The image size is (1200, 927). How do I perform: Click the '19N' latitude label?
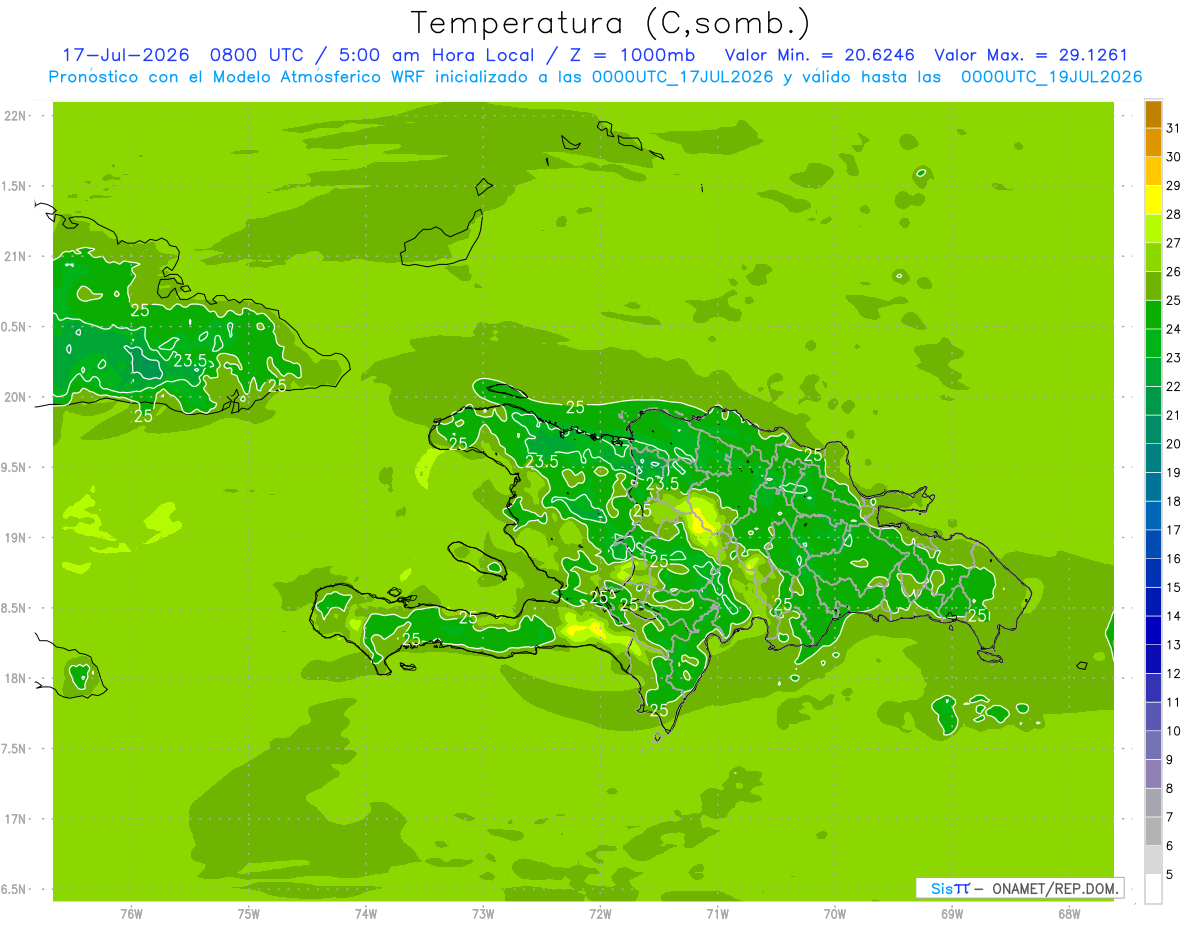coord(14,538)
